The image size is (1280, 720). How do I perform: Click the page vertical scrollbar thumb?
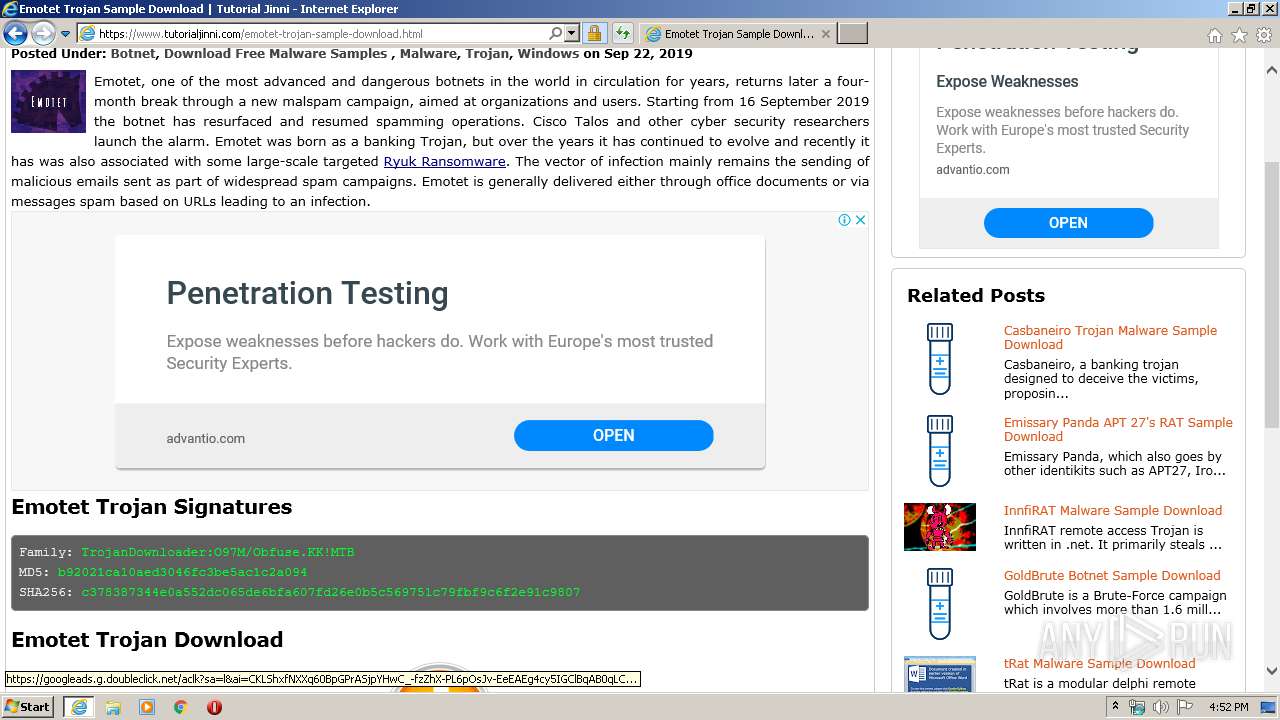click(1272, 293)
